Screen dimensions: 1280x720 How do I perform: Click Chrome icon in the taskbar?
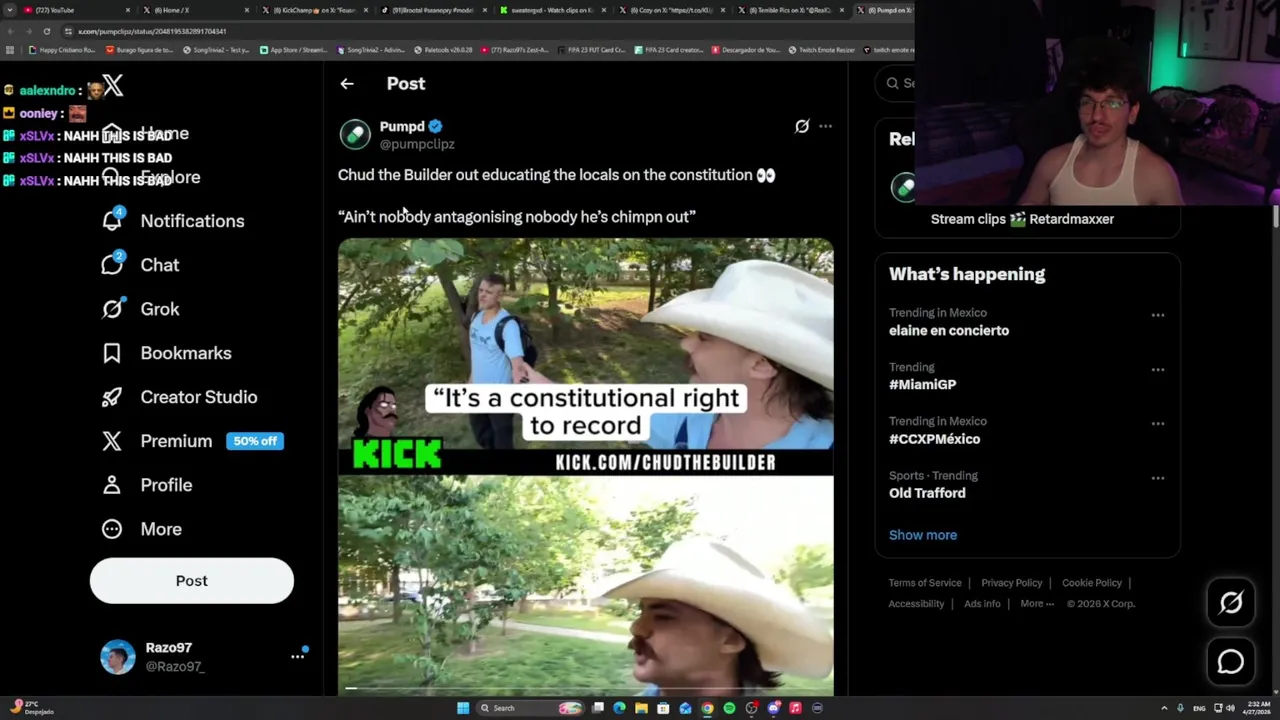707,708
